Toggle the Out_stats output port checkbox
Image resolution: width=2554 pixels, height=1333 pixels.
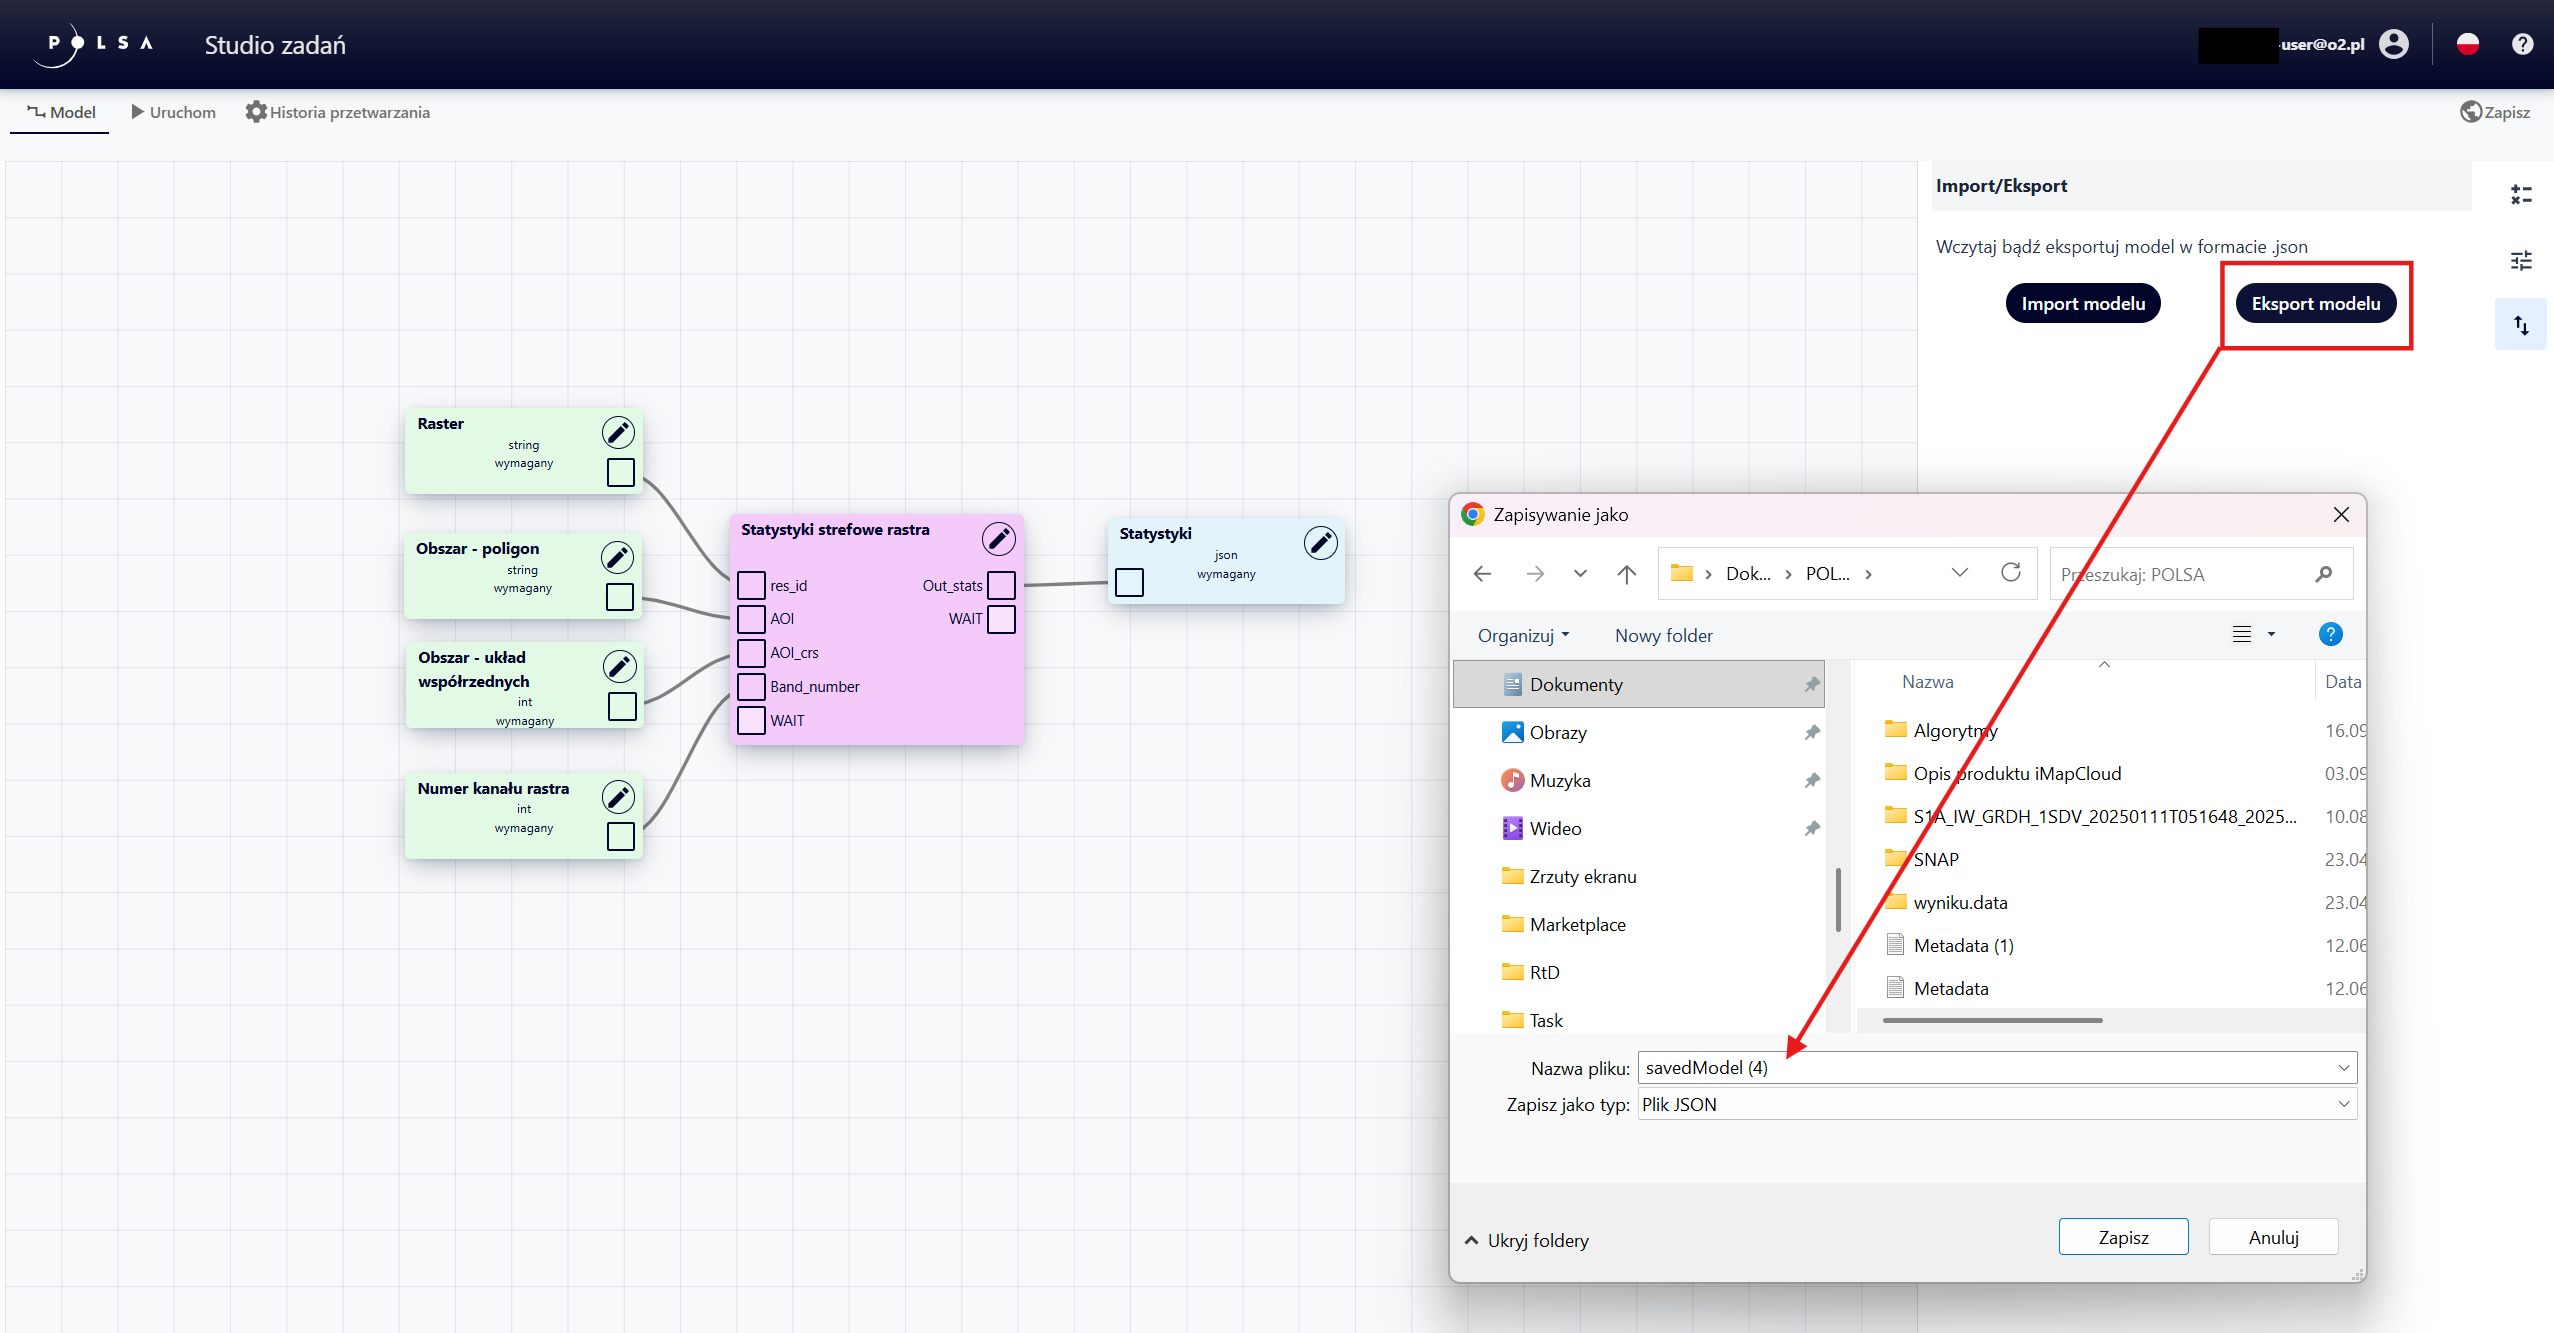(x=1001, y=585)
